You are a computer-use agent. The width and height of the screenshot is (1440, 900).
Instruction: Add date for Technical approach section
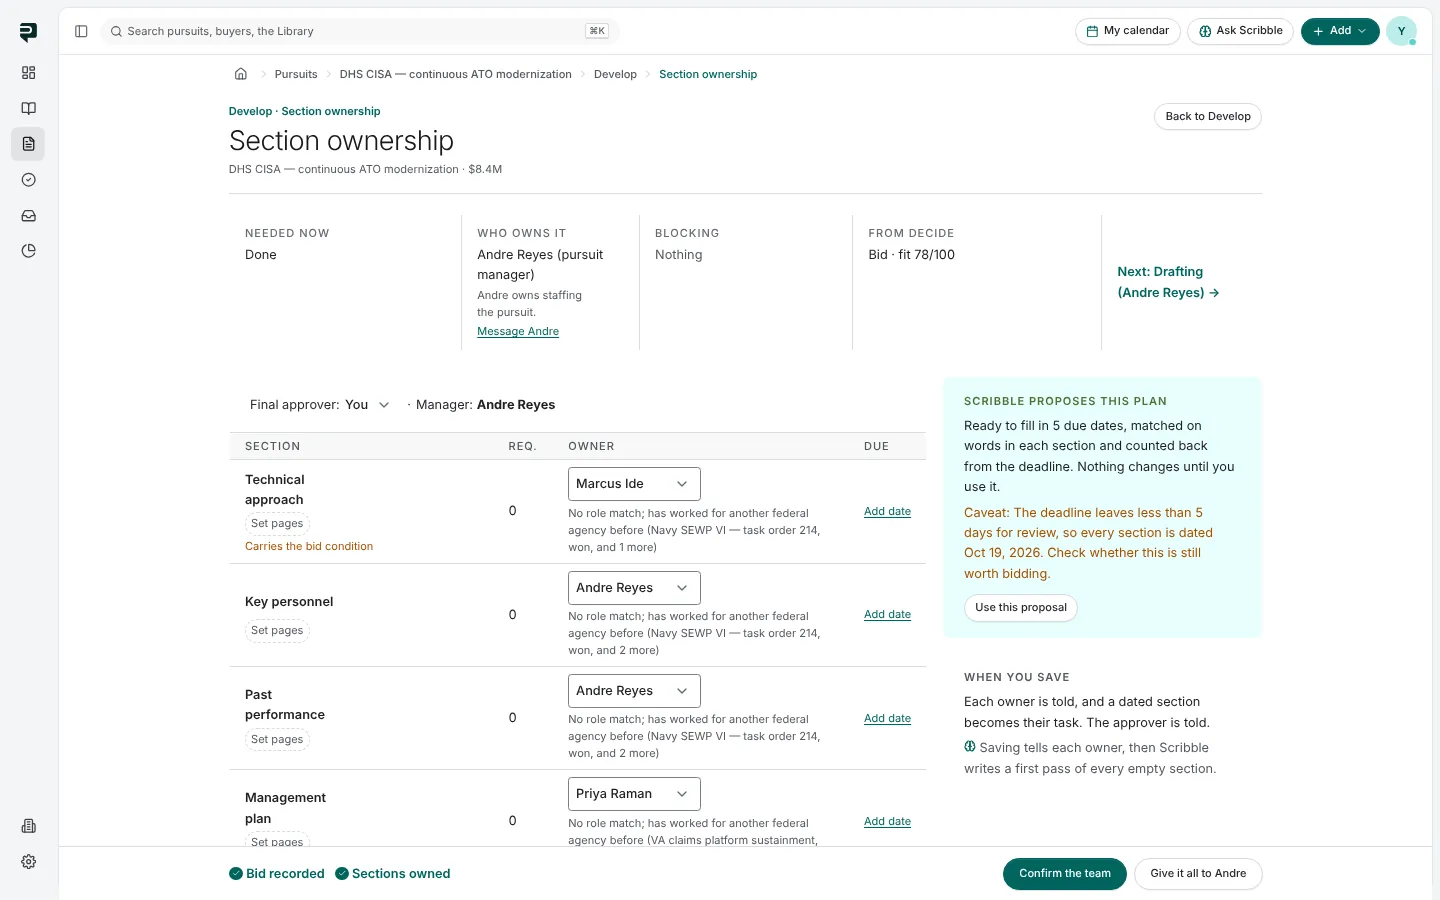pyautogui.click(x=887, y=511)
